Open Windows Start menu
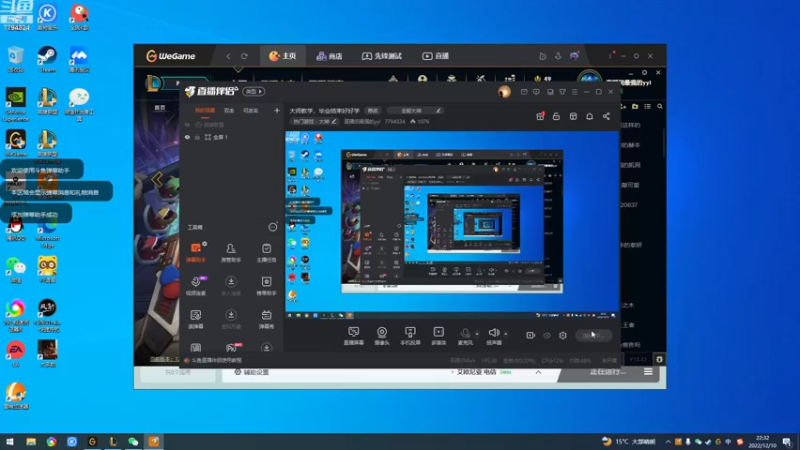Screen dimensions: 800x450 (10, 441)
